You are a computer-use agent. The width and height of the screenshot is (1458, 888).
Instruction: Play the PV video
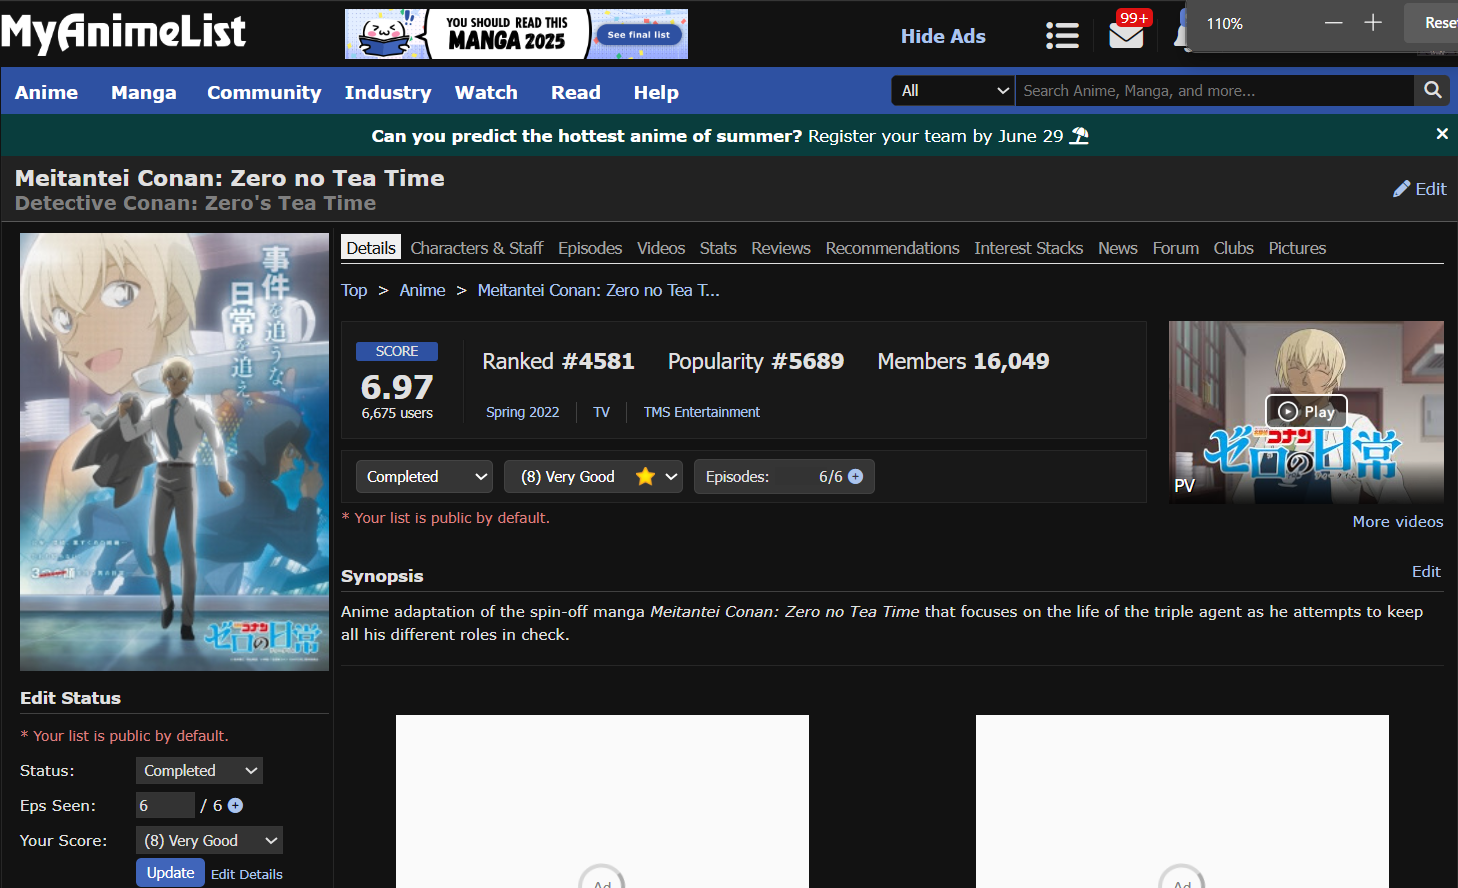click(x=1307, y=411)
